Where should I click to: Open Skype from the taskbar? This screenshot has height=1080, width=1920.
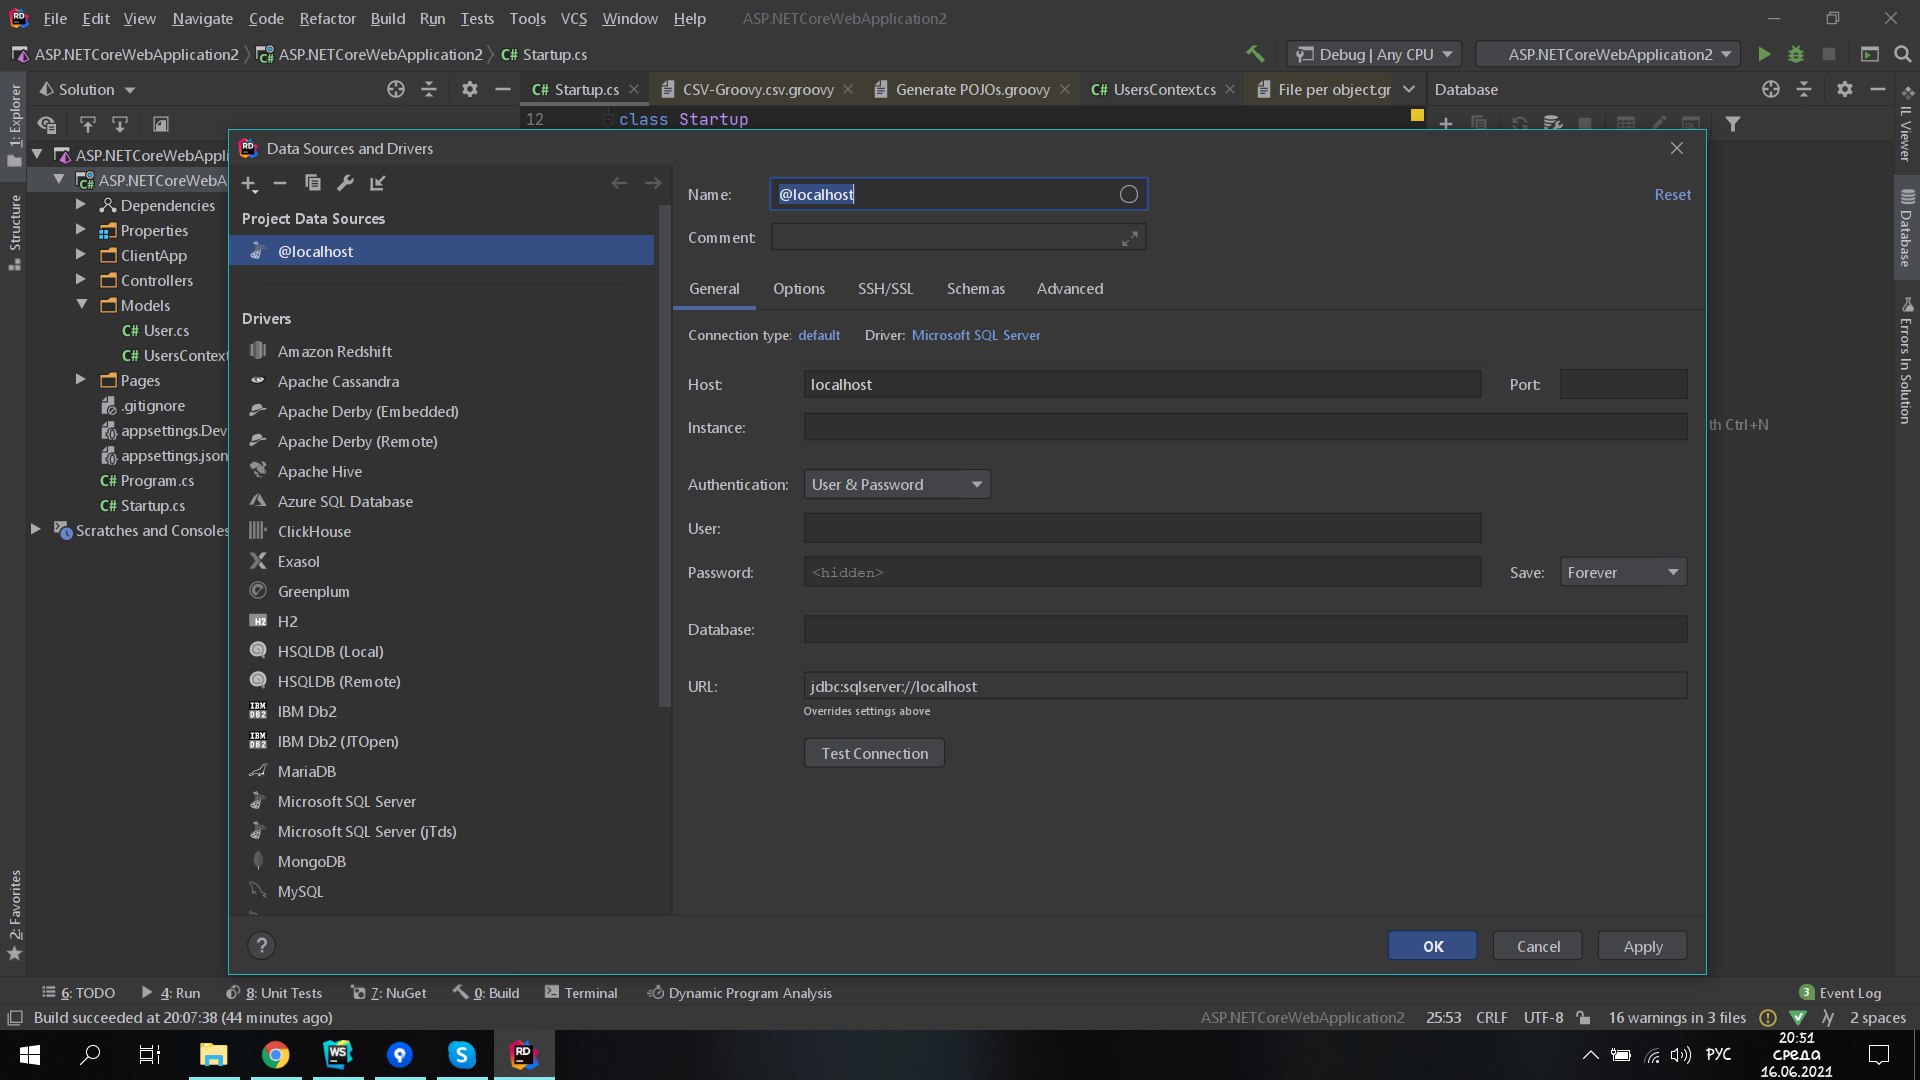coord(461,1055)
